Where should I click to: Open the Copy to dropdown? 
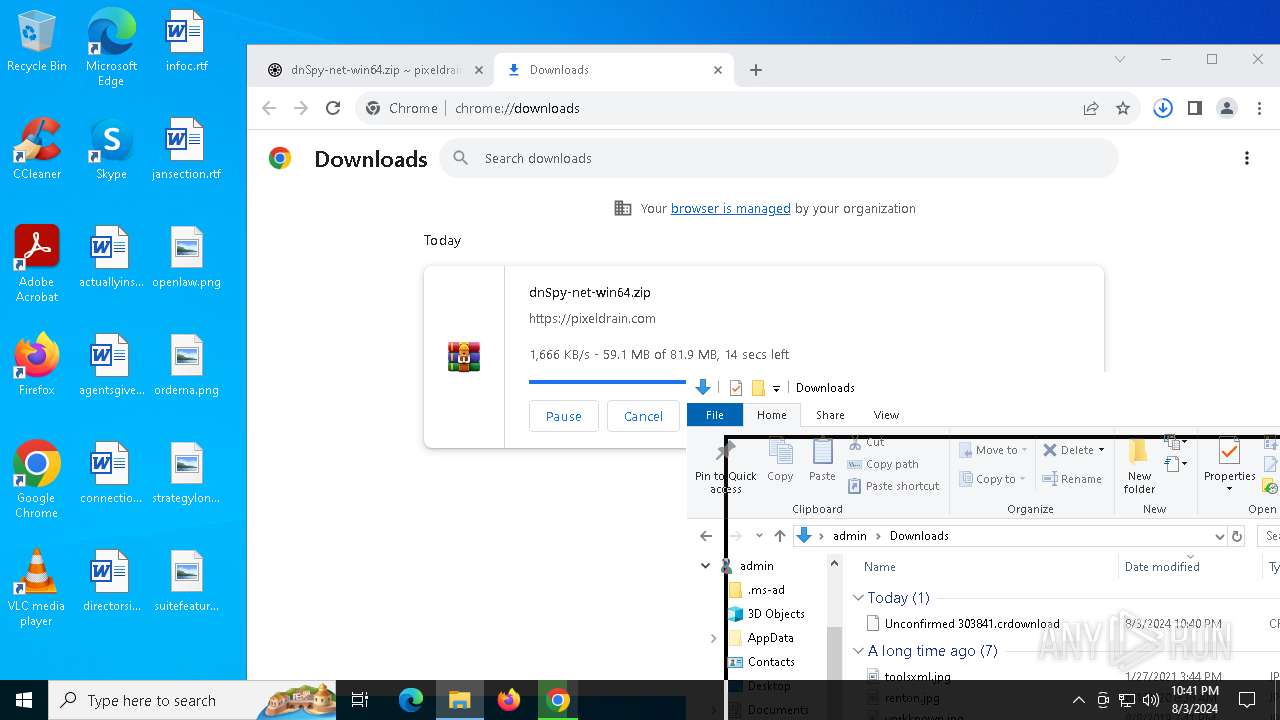coord(993,479)
